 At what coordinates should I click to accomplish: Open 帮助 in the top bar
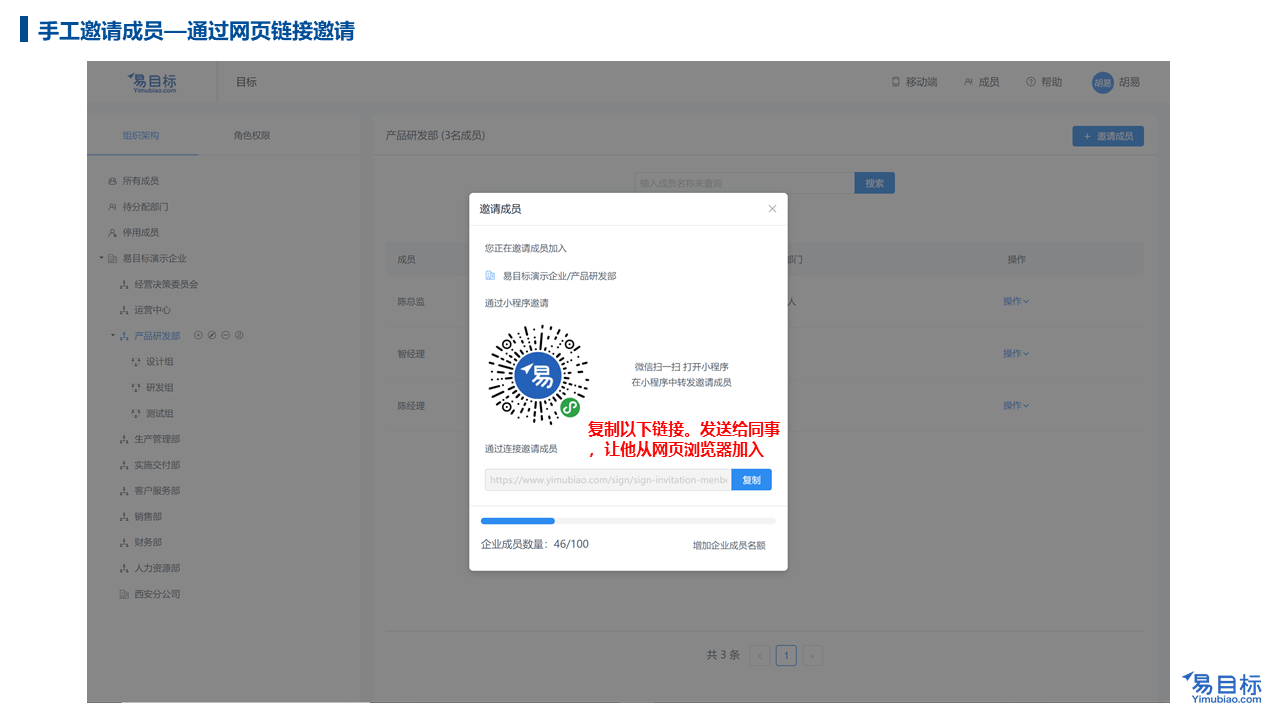pos(1044,82)
